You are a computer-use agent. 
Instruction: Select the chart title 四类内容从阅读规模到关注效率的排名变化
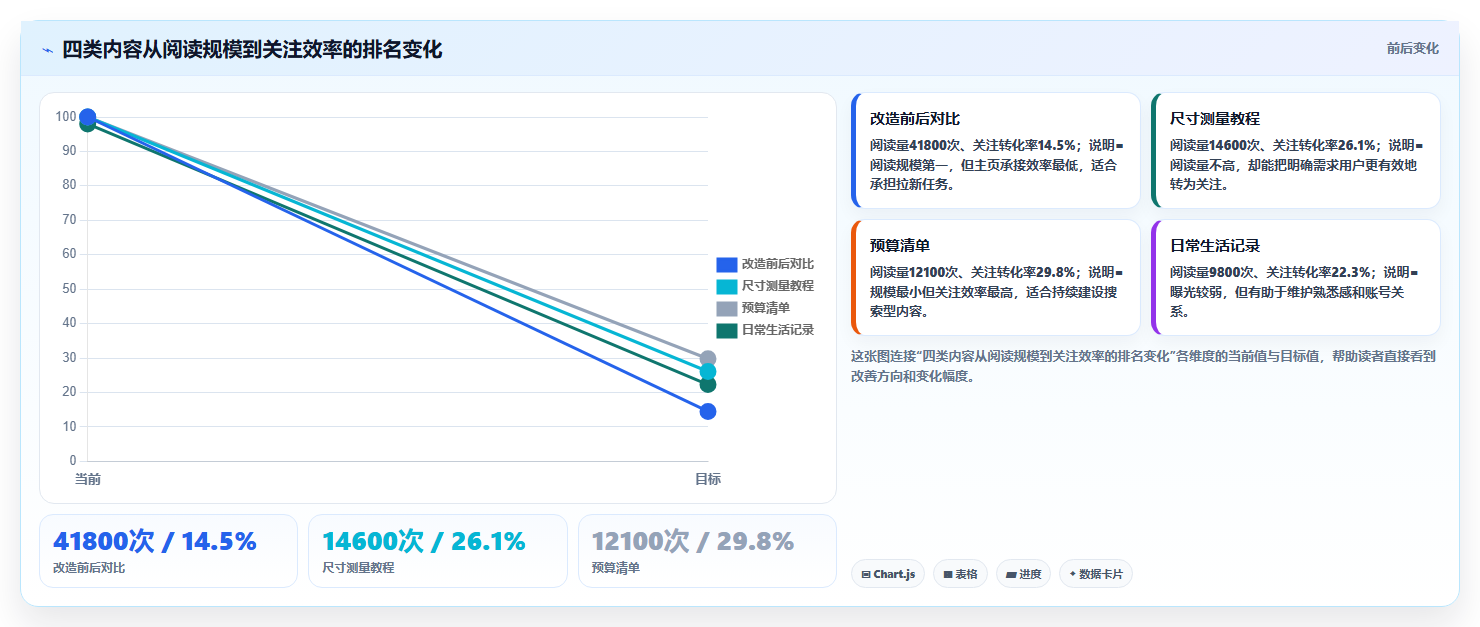(252, 50)
